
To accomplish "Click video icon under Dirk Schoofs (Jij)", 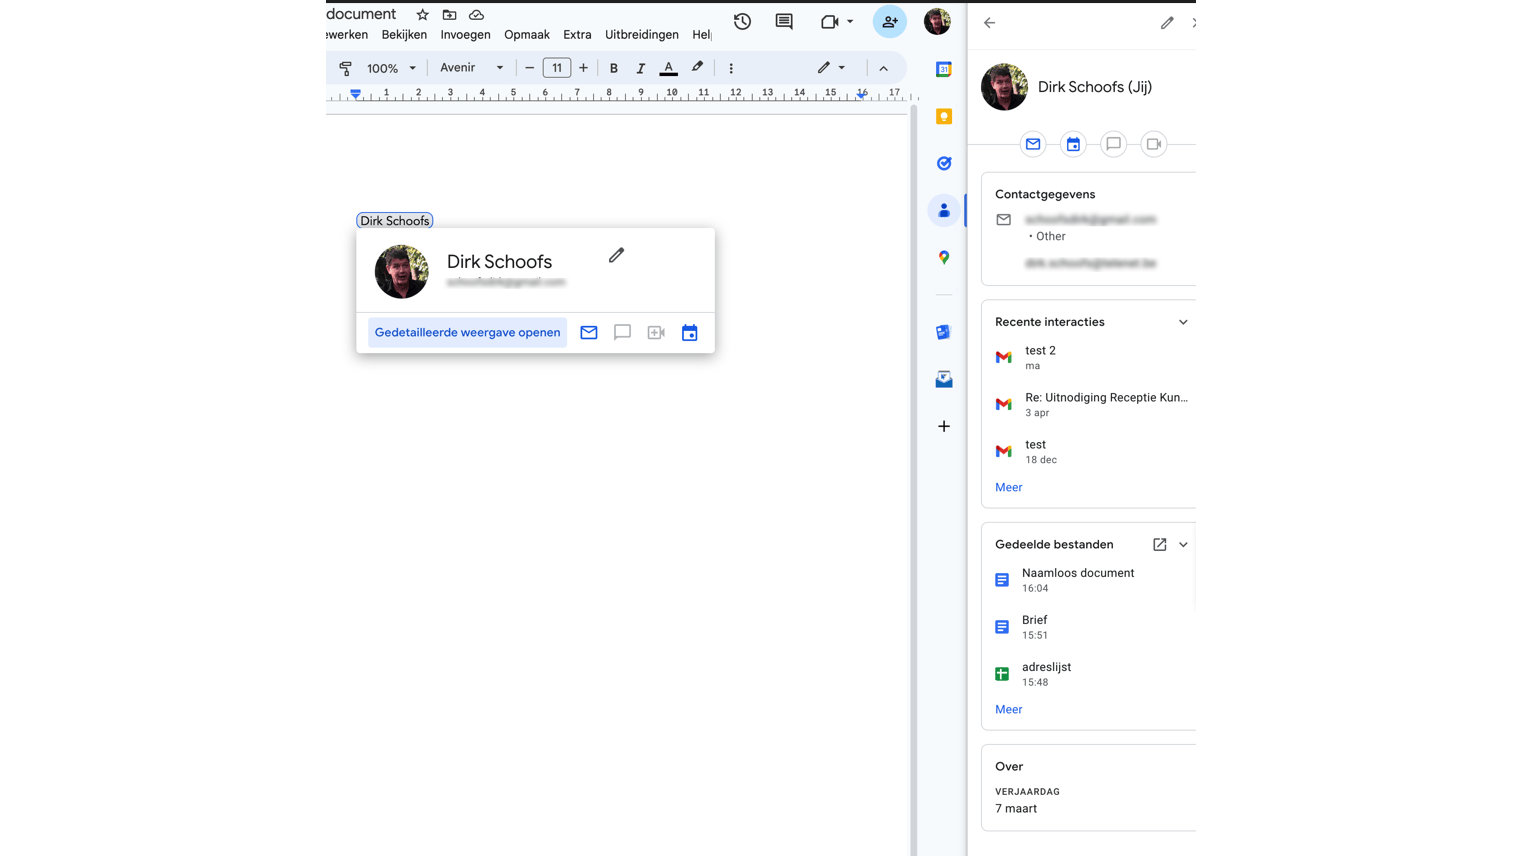I will pos(1153,144).
